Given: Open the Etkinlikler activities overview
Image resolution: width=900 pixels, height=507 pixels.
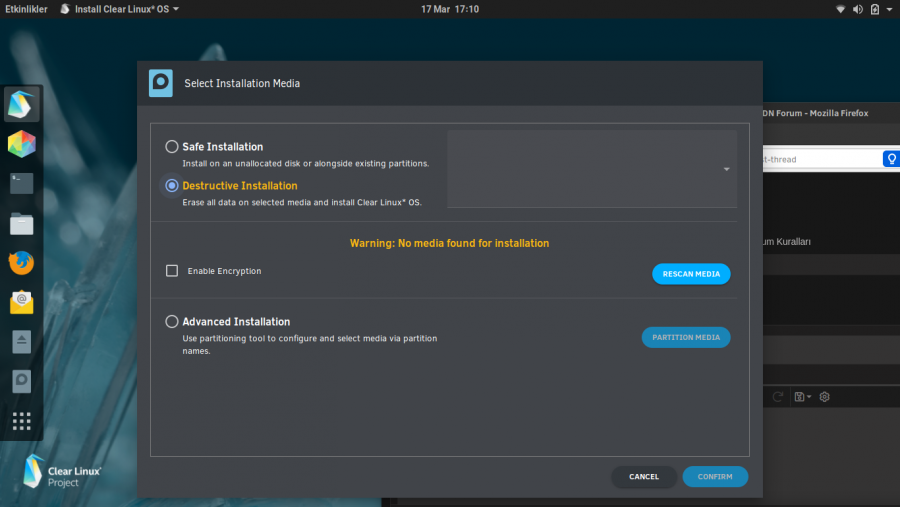Looking at the screenshot, I should (x=26, y=9).
